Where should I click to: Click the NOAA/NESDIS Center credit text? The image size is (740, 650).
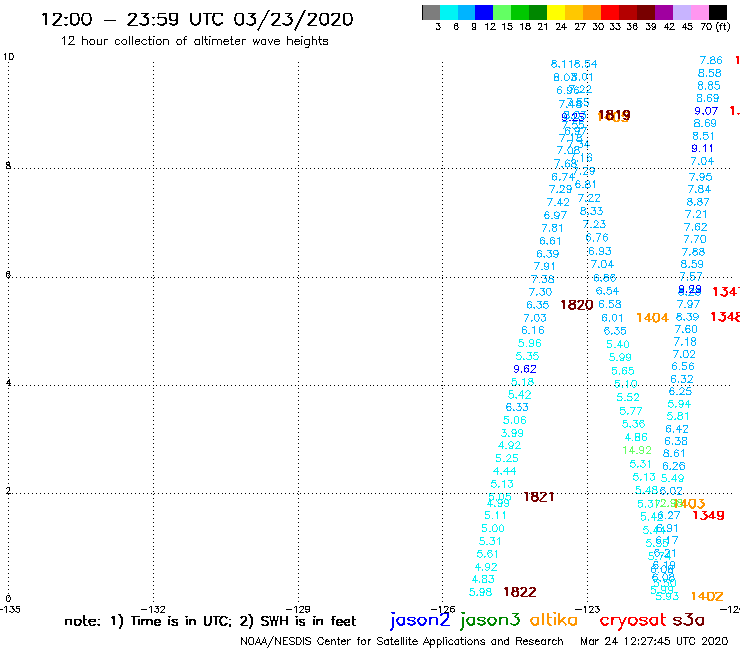point(402,641)
